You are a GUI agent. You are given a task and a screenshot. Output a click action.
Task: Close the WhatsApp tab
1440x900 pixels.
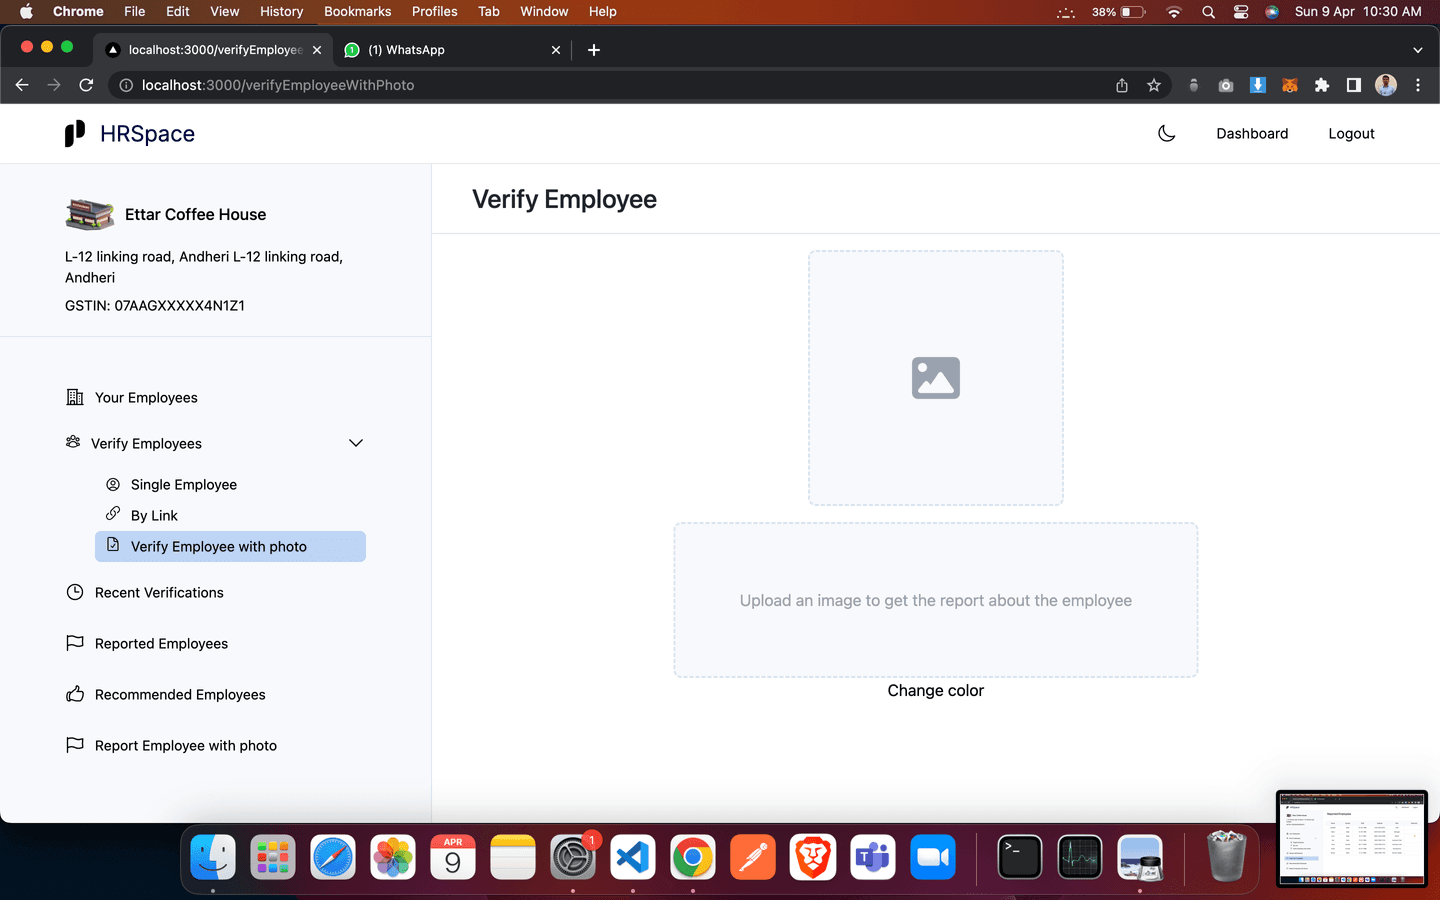click(x=556, y=50)
